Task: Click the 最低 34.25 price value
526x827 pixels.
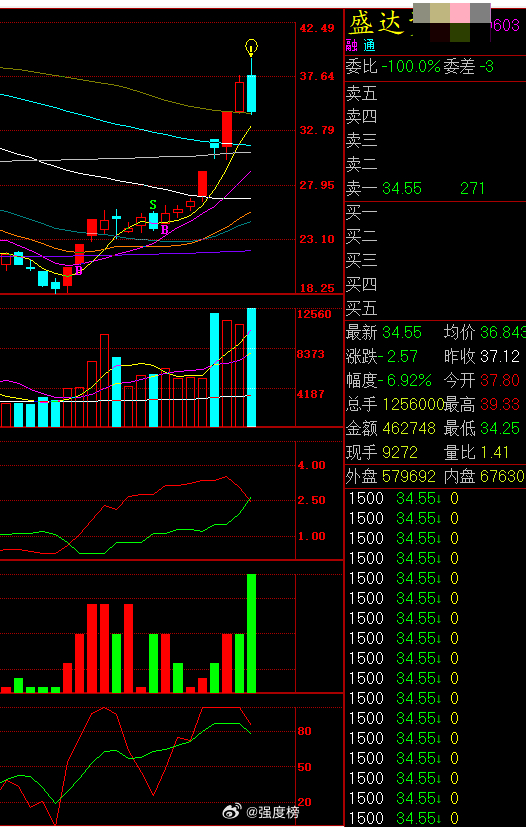Action: click(500, 428)
